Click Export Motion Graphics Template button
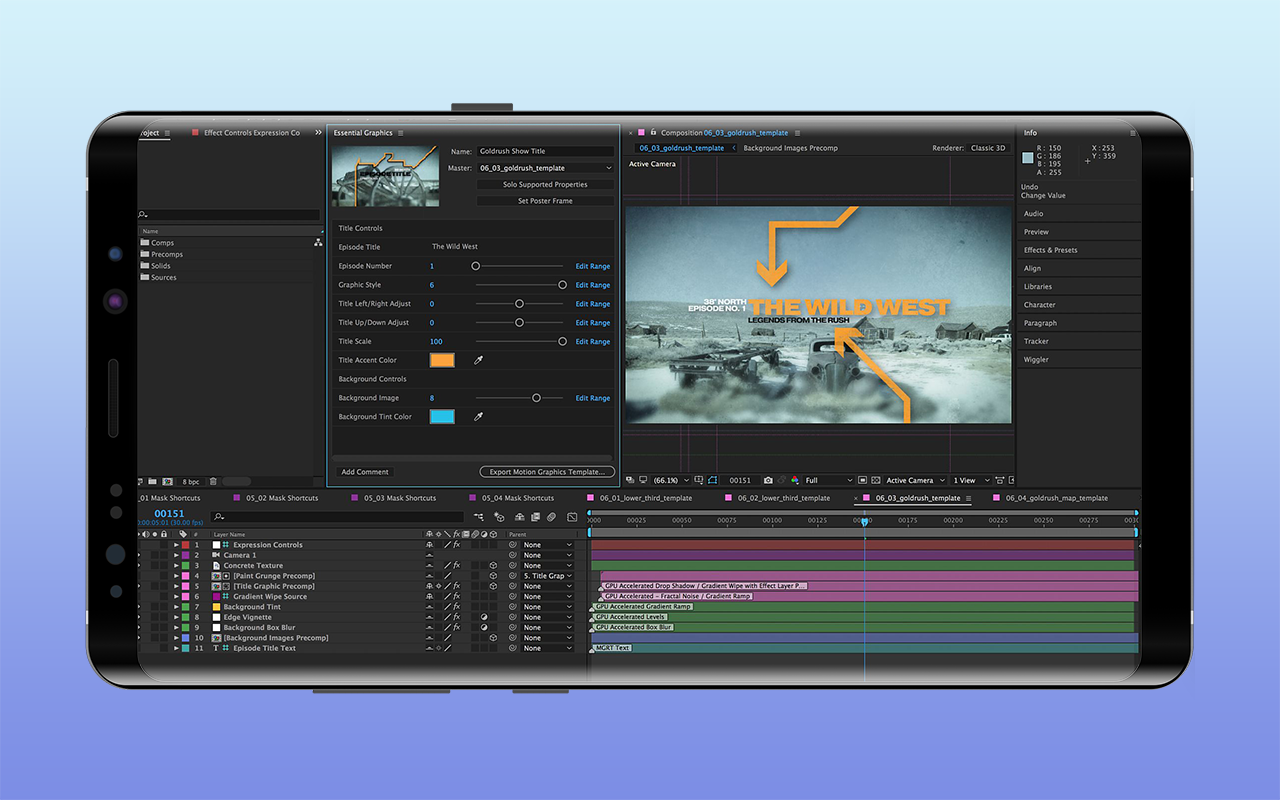Viewport: 1280px width, 800px height. 545,472
